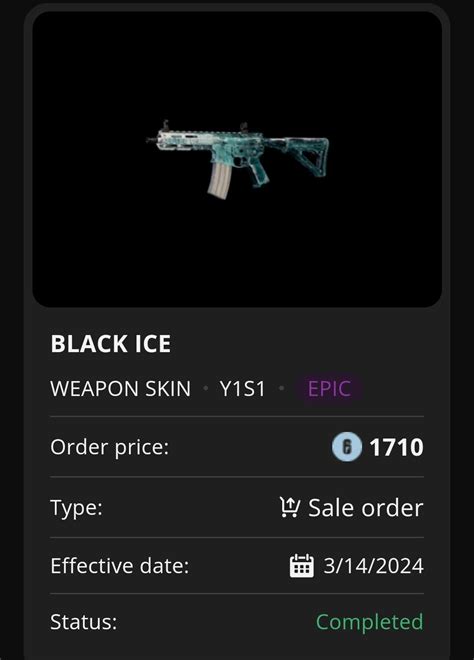Click the rifle stock in the preview

click(x=304, y=155)
